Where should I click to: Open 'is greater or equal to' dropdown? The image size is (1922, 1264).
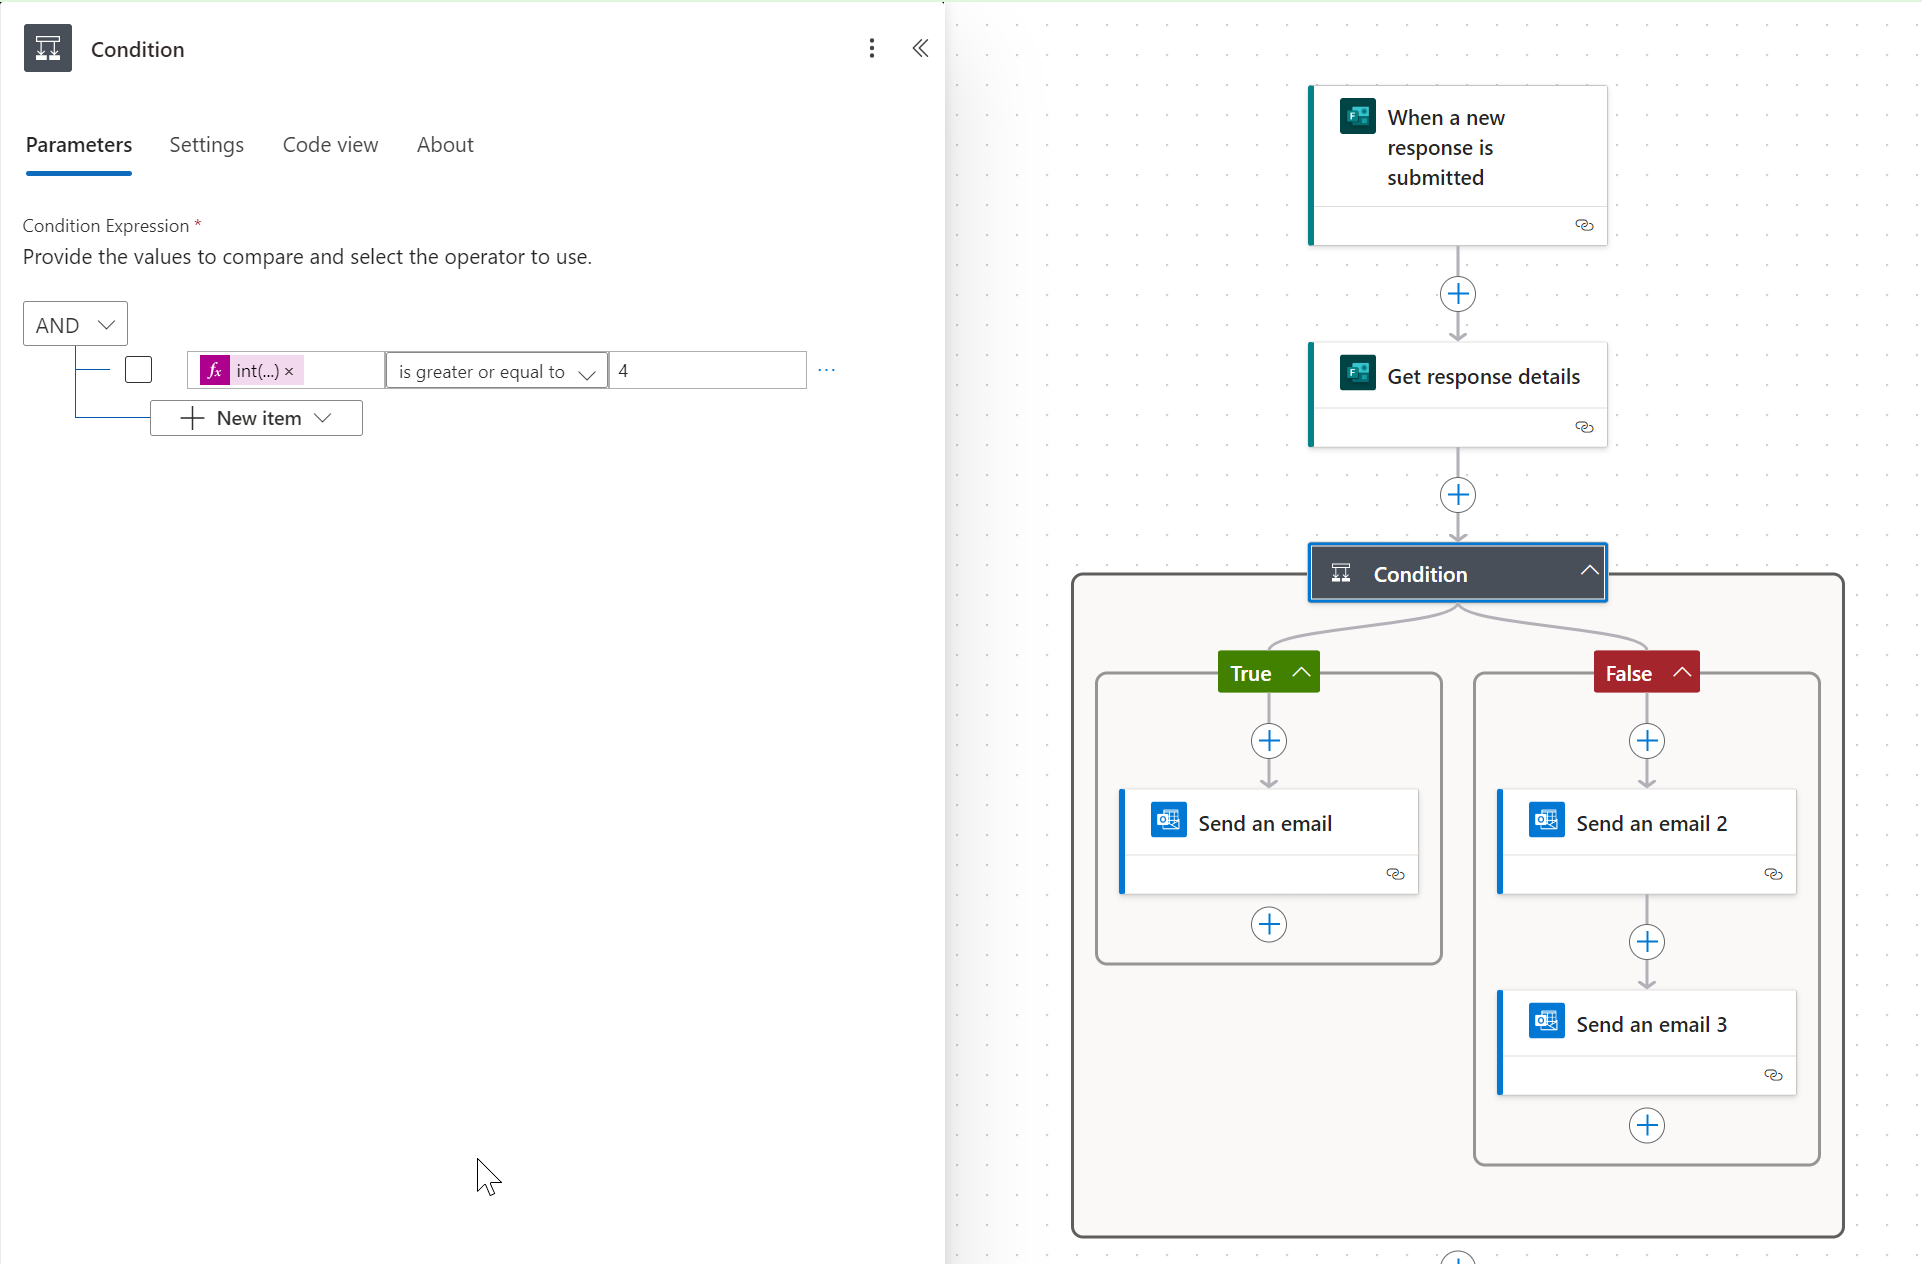496,371
